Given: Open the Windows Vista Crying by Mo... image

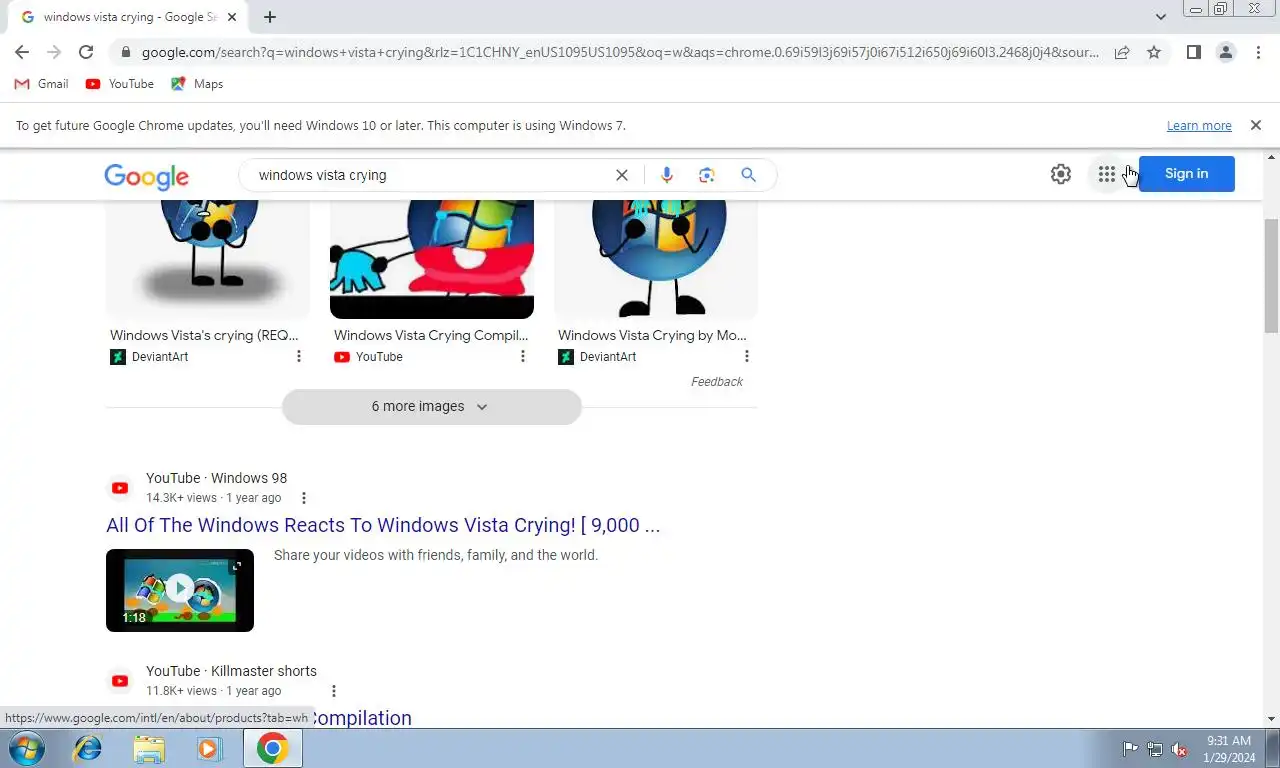Looking at the screenshot, I should click(656, 258).
